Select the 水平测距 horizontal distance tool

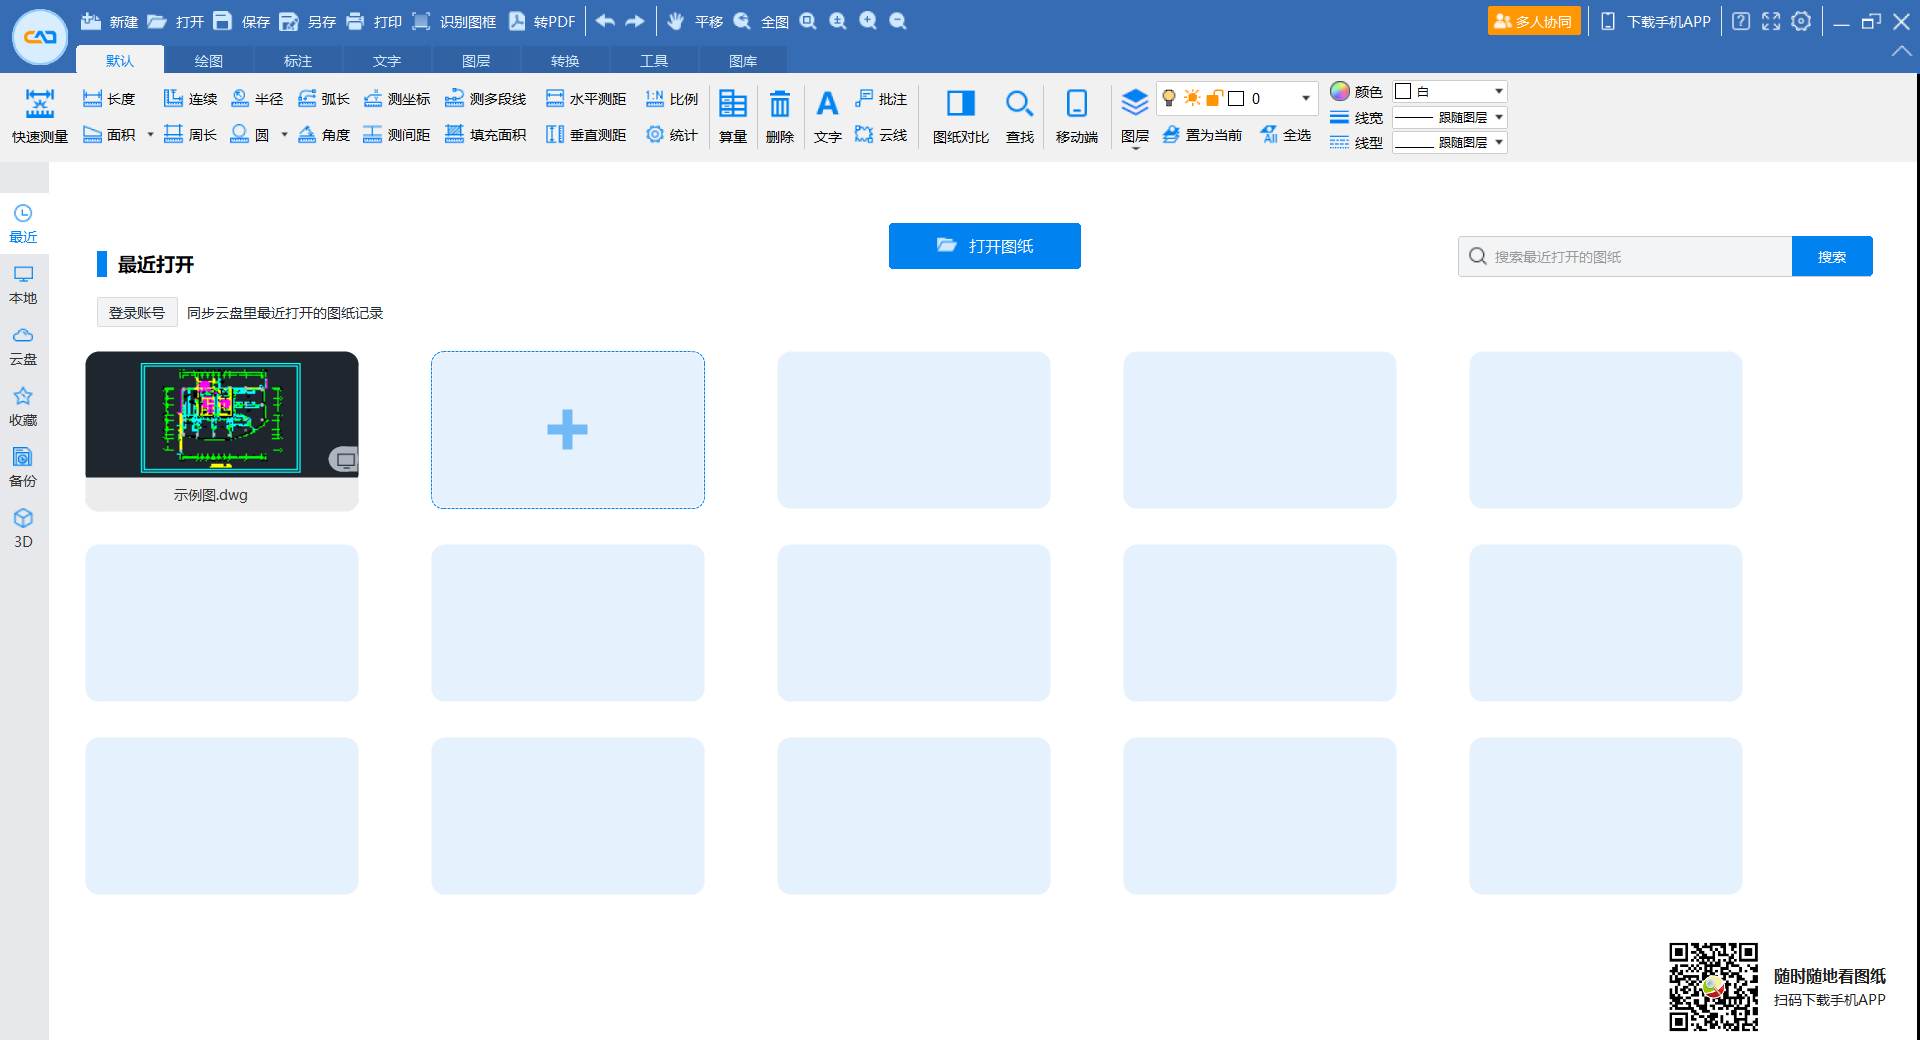tap(586, 99)
